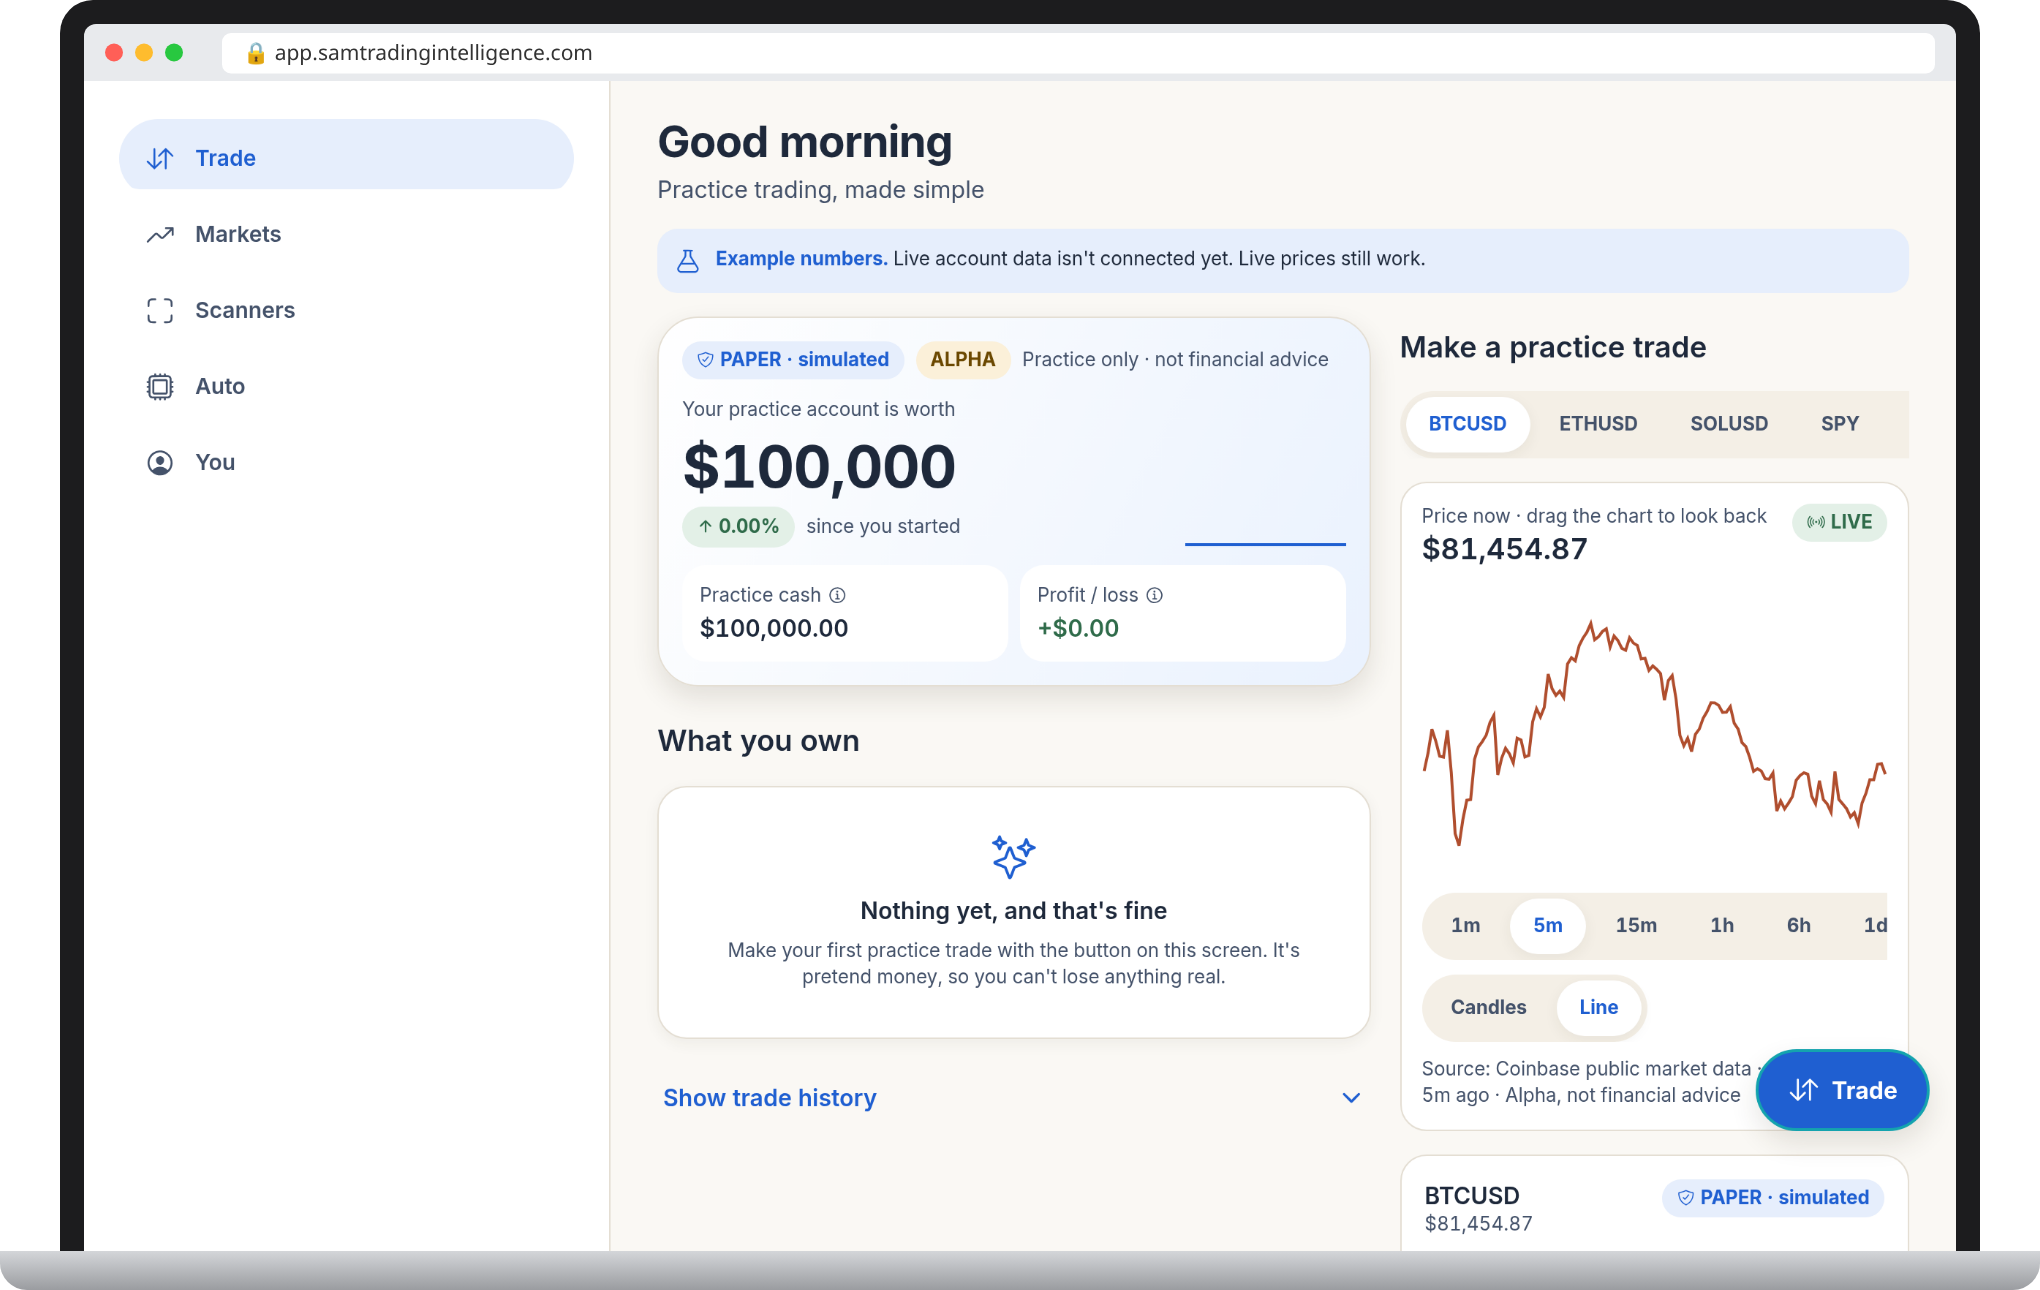The height and width of the screenshot is (1290, 2040).
Task: Click the $81,454.87 price now value
Action: click(x=1504, y=549)
